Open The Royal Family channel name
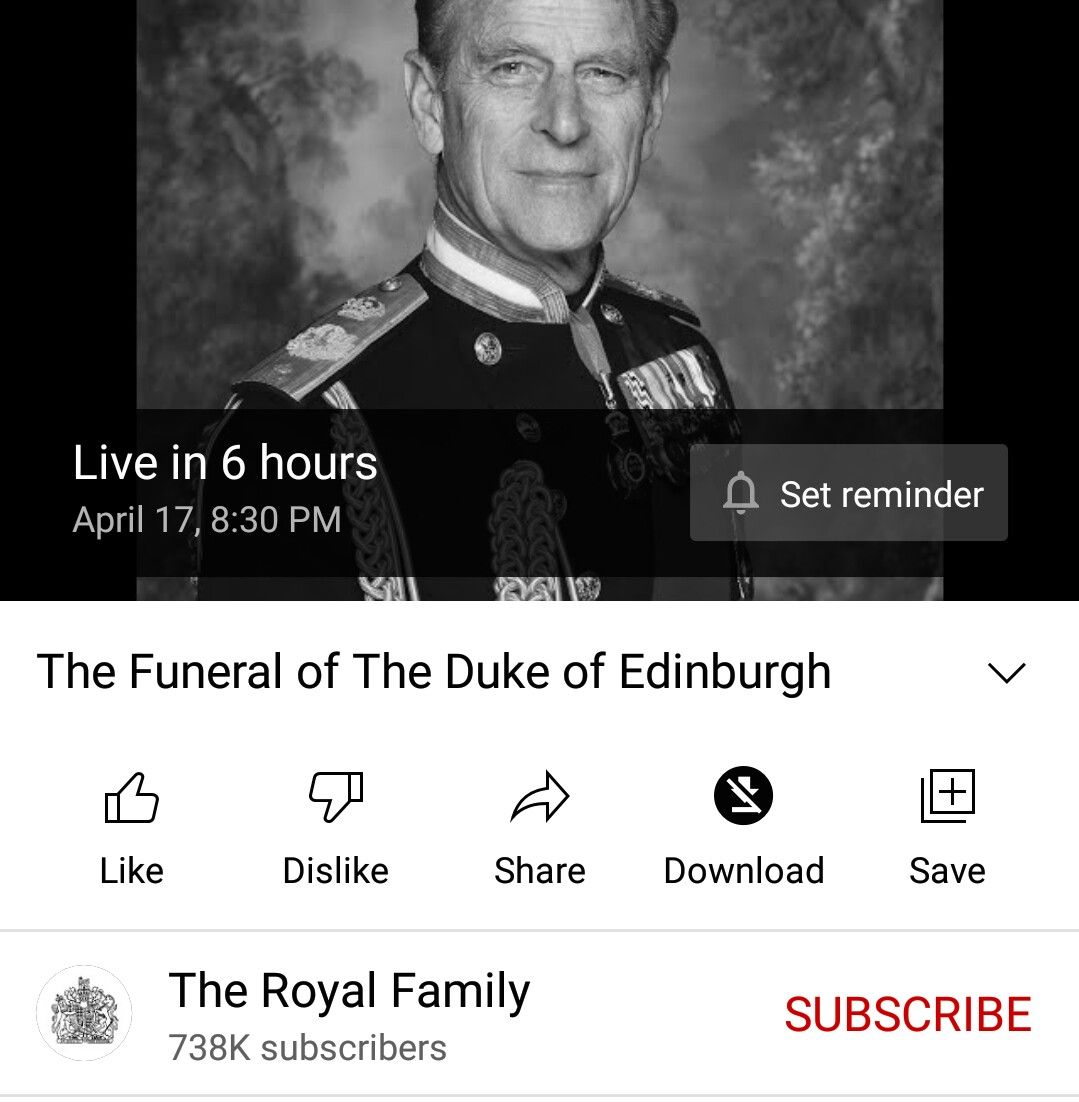1079x1102 pixels. coord(349,991)
